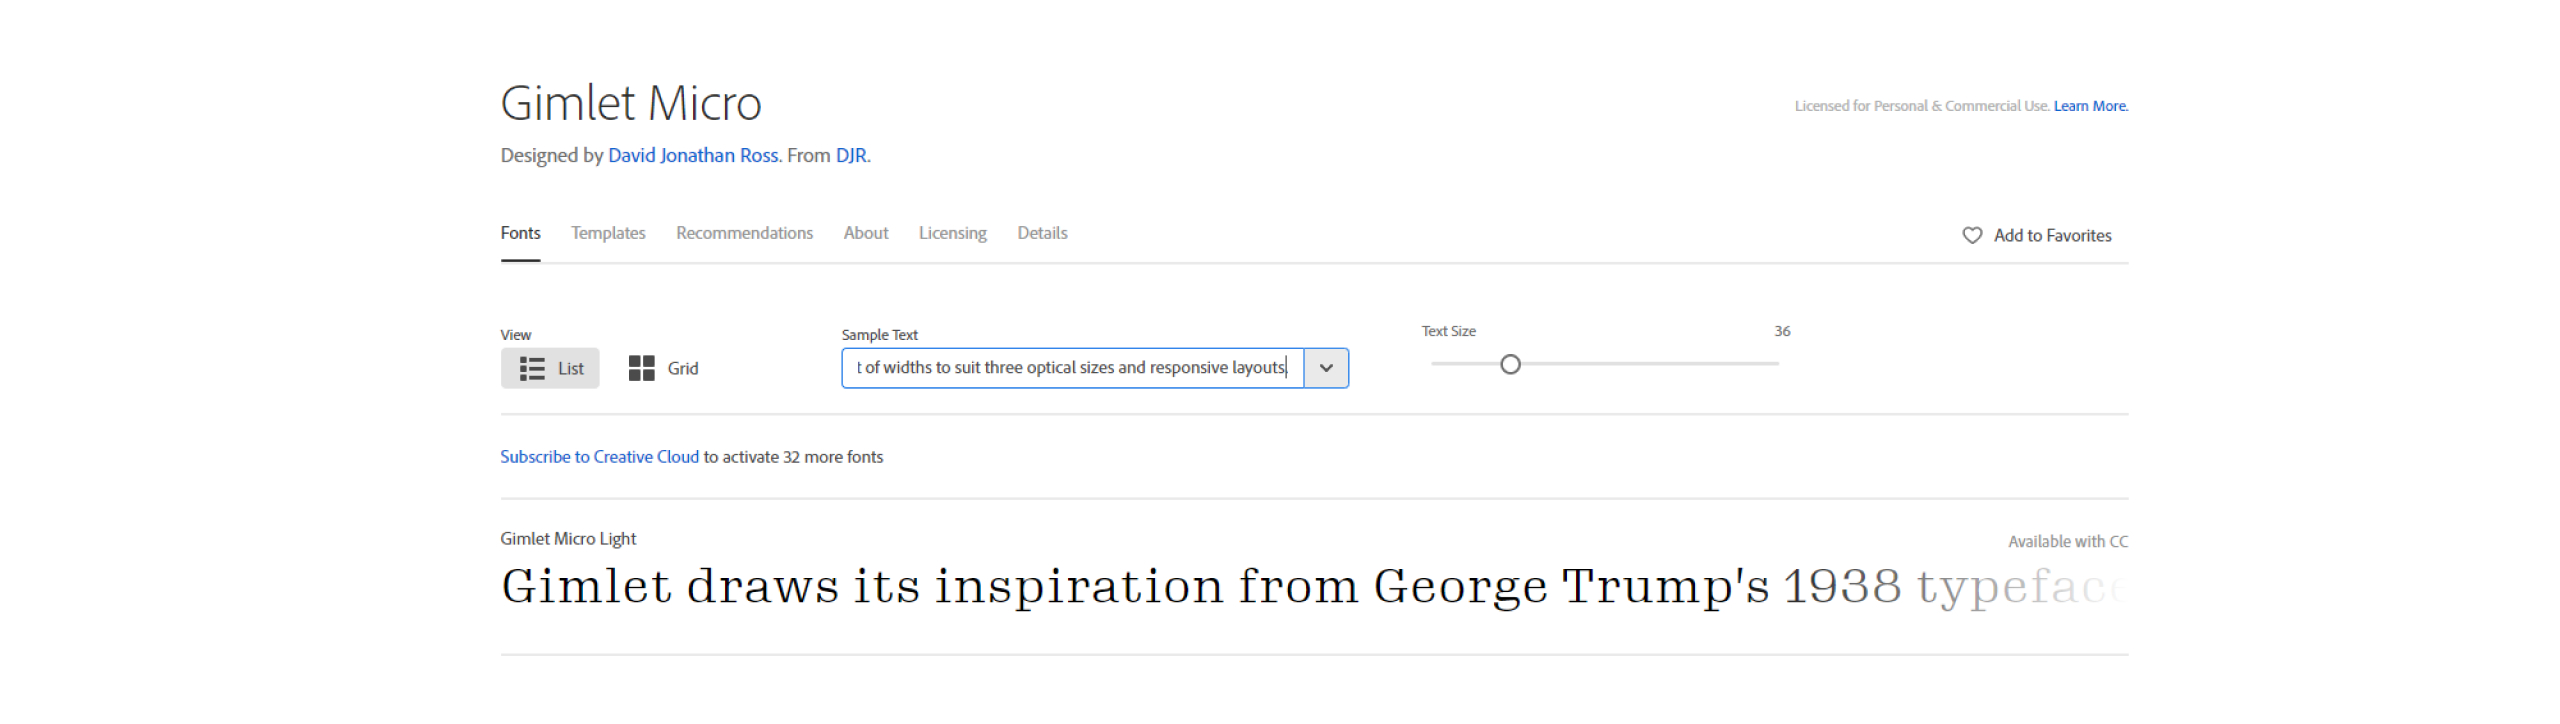This screenshot has height=724, width=2560.
Task: Click the heart icon beside Add to Favorites
Action: tap(1971, 235)
